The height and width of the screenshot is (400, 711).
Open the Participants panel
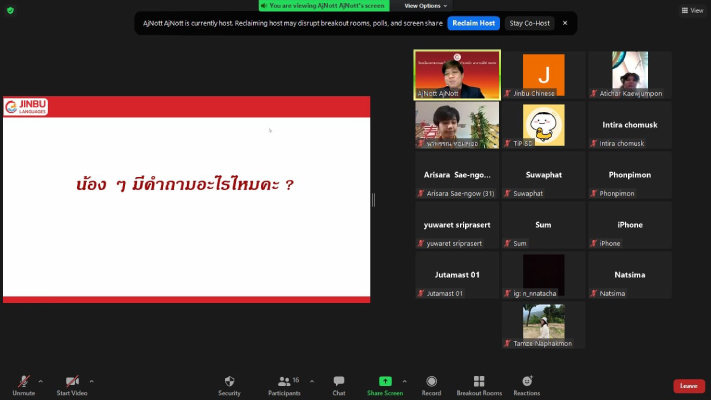[x=283, y=384]
